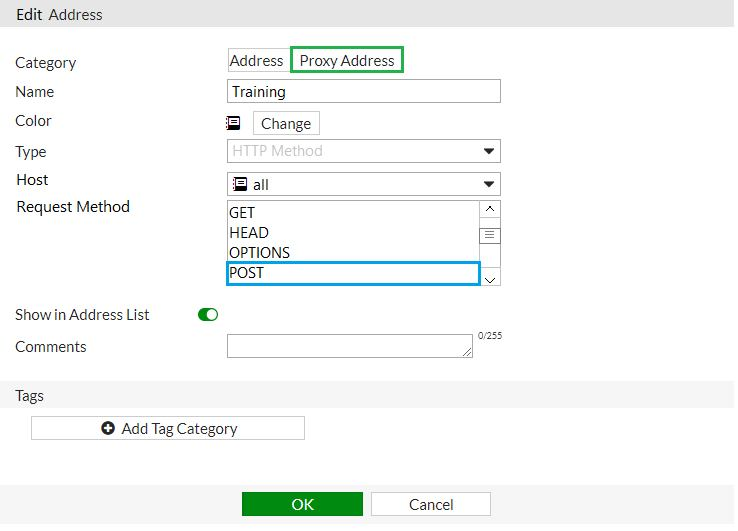Click Request Method list scroll up arrow
Screen dimensions: 738x531
(x=490, y=209)
